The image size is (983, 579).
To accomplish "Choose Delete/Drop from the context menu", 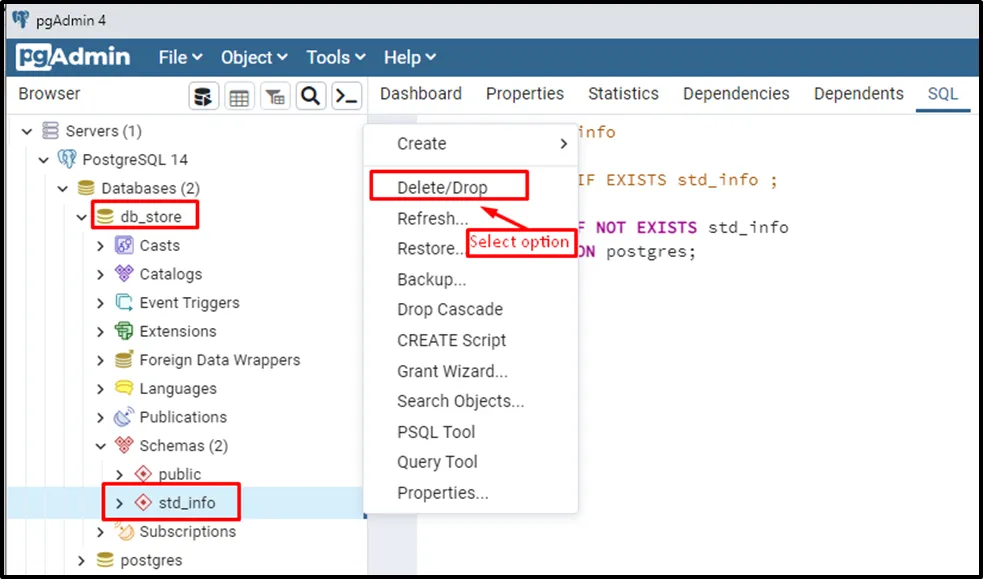I will [442, 187].
